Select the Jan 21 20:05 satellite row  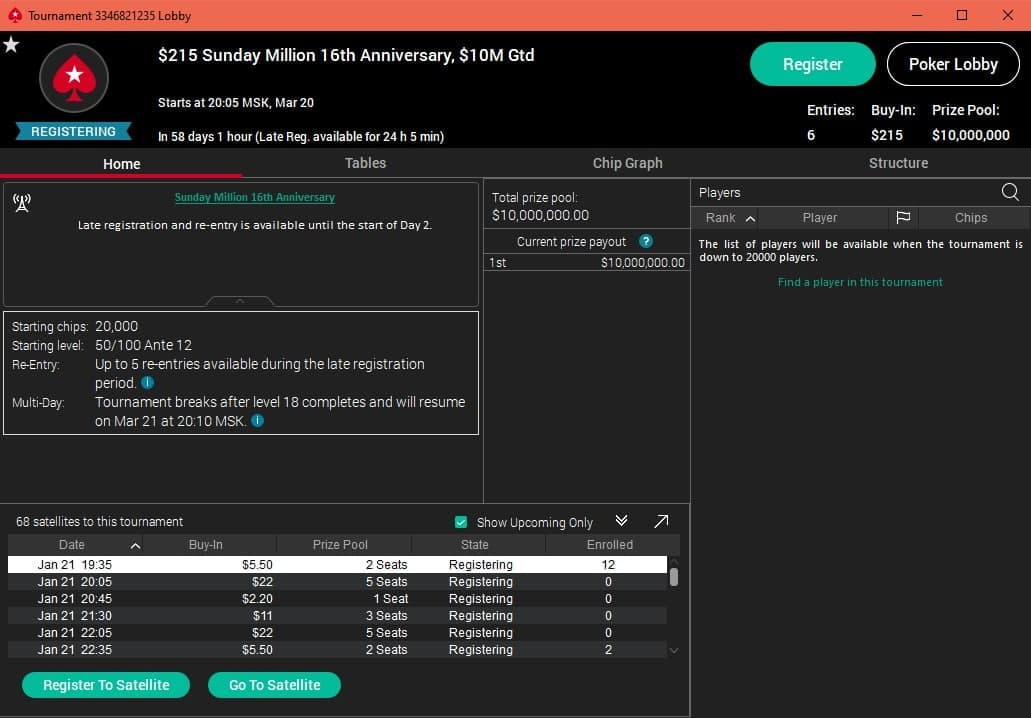tap(337, 581)
